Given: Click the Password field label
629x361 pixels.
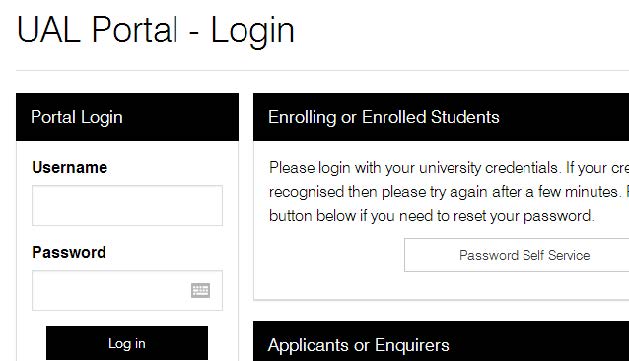Looking at the screenshot, I should pos(69,252).
